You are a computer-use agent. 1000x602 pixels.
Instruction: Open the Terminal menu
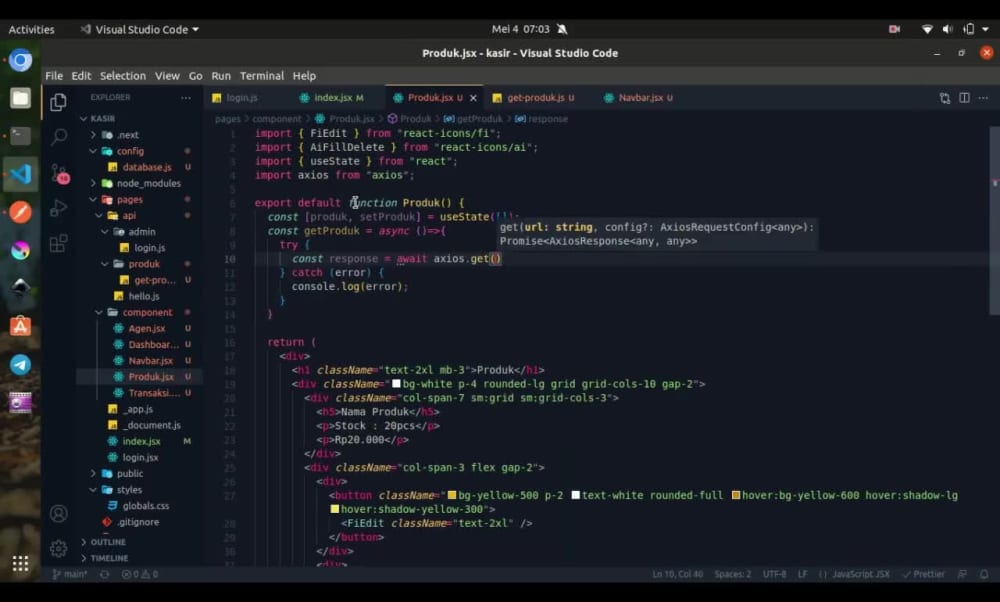click(x=261, y=76)
